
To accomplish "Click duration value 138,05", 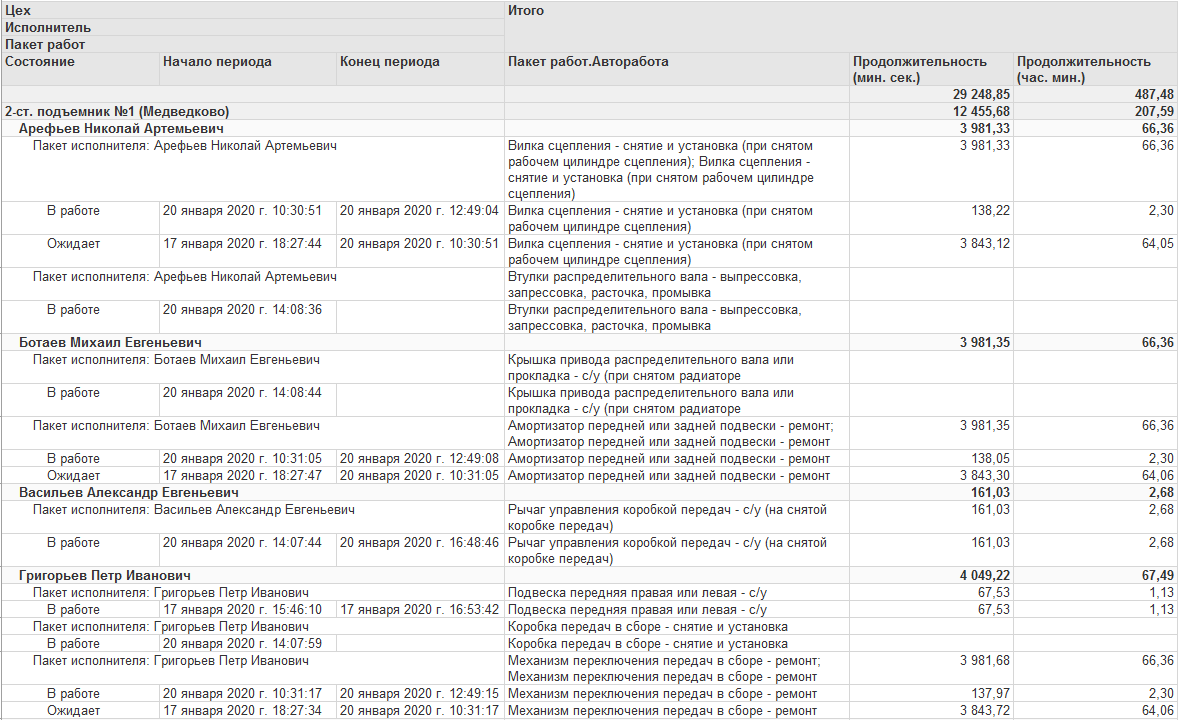I will tap(990, 458).
